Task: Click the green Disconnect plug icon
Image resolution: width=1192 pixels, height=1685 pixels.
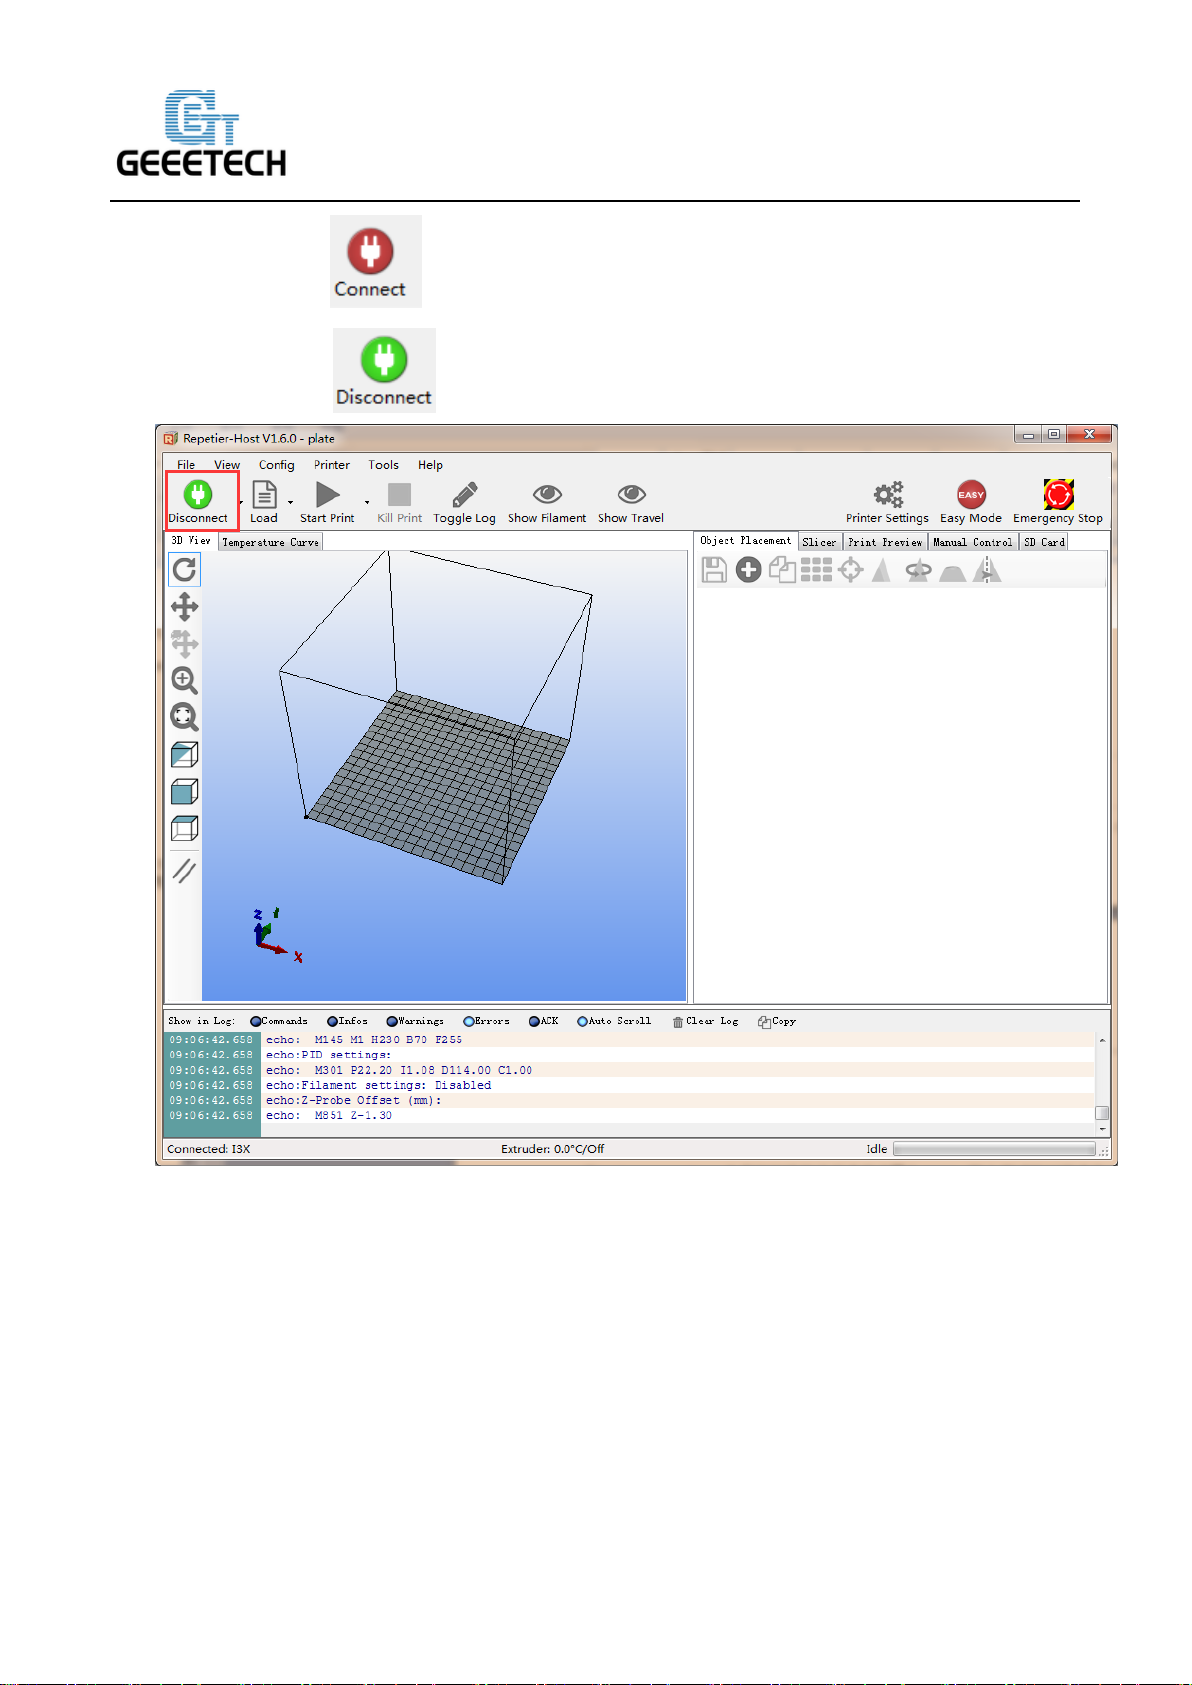Action: (x=198, y=495)
